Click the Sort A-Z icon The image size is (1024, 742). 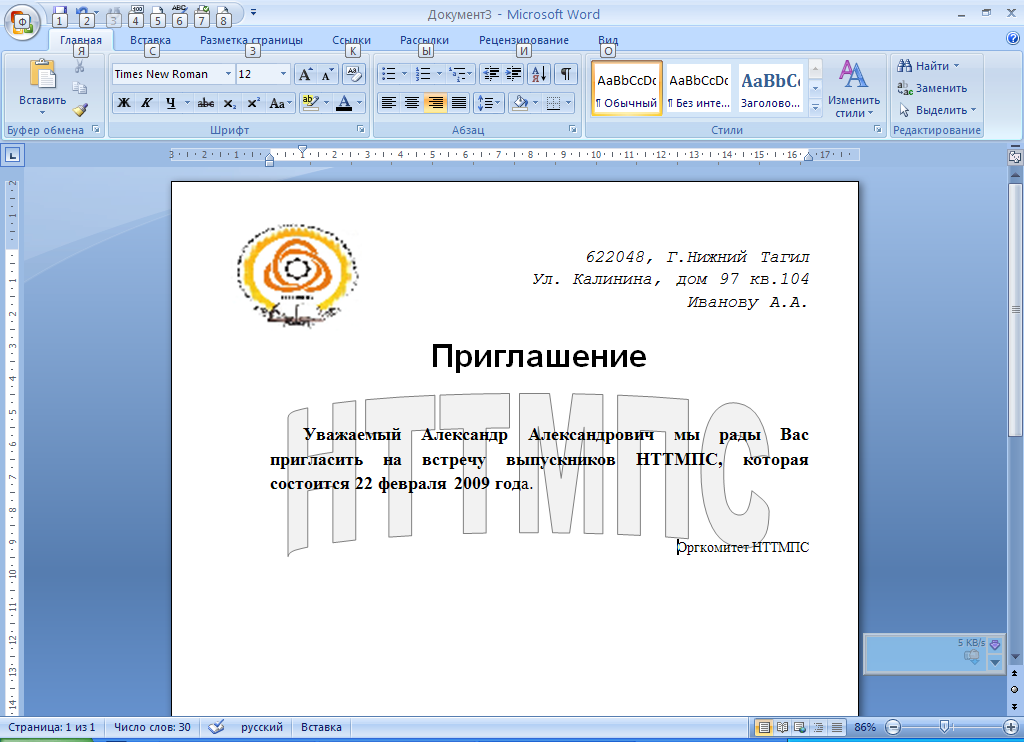(538, 74)
